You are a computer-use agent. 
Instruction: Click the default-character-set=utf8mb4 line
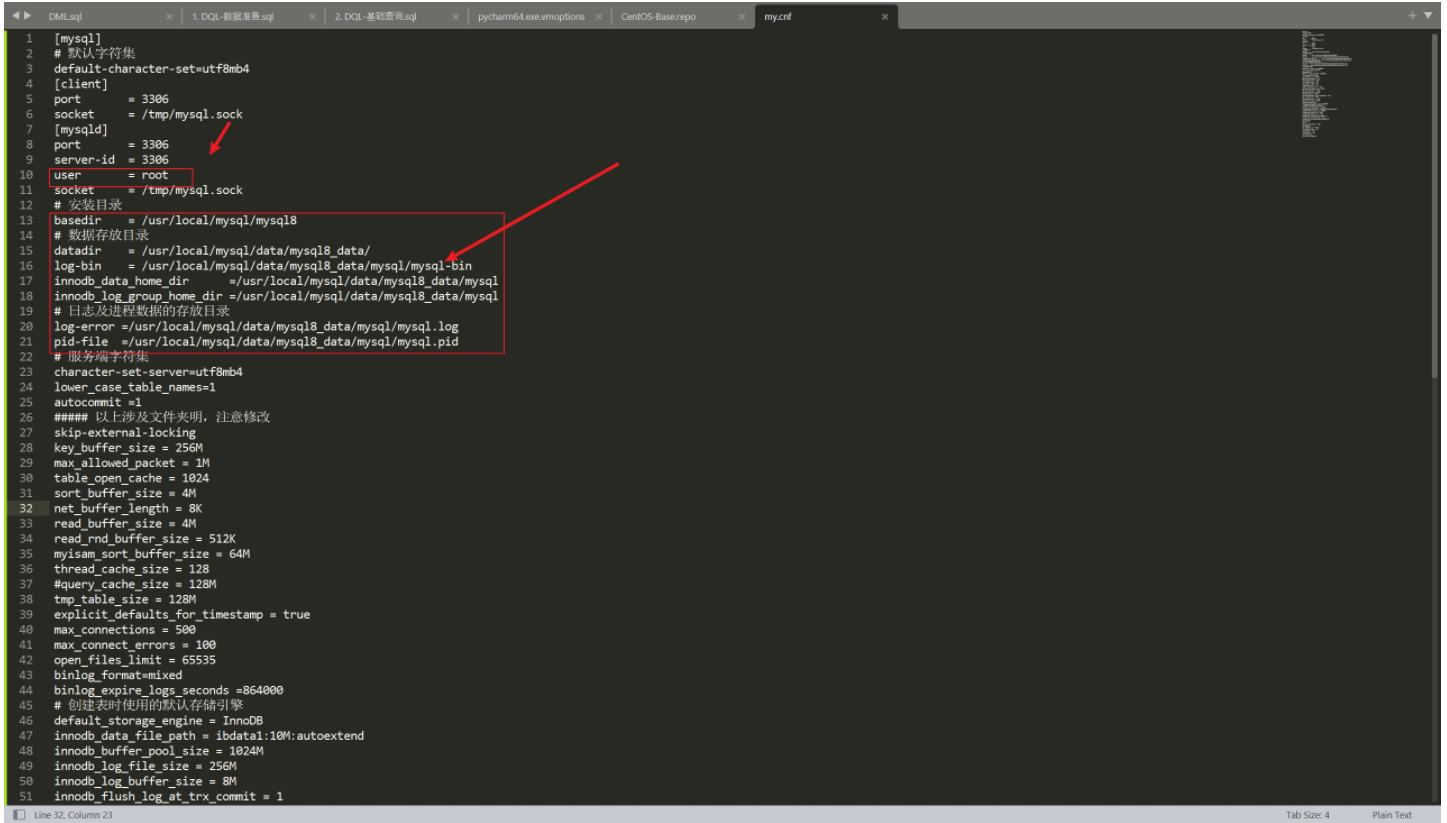(x=152, y=69)
